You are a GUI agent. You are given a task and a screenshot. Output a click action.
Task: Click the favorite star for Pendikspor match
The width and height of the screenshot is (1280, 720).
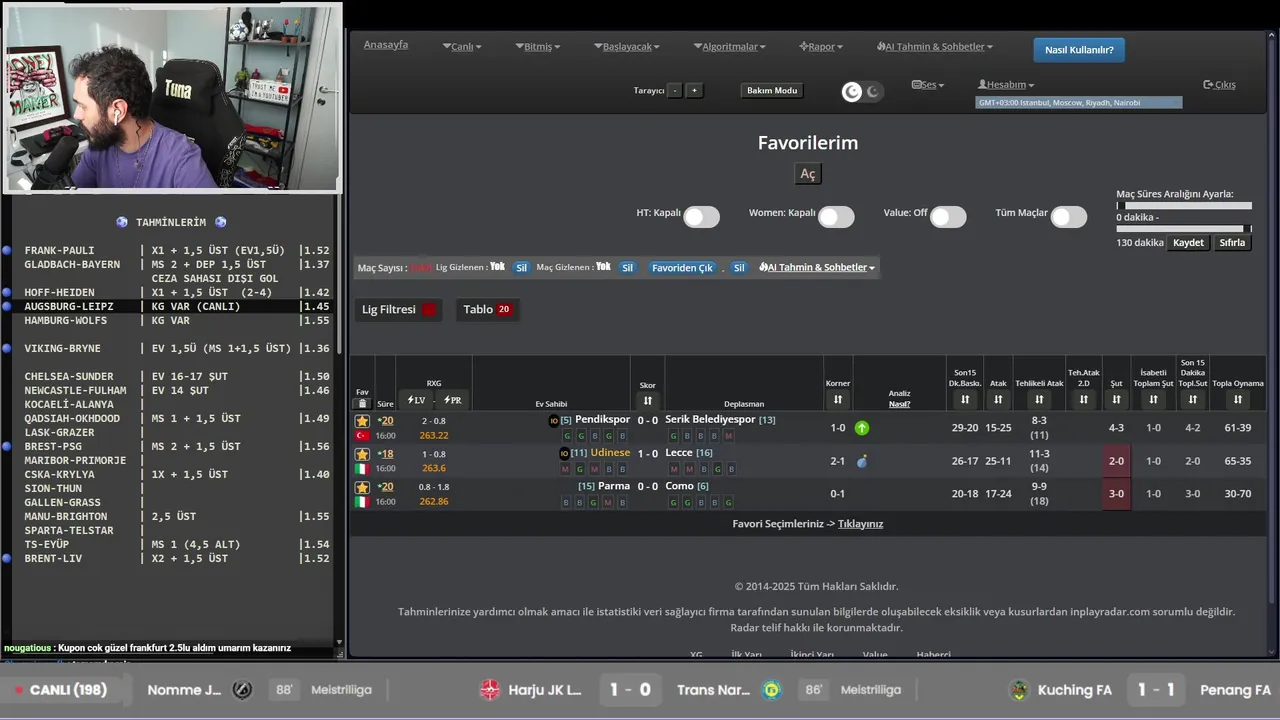pos(362,421)
